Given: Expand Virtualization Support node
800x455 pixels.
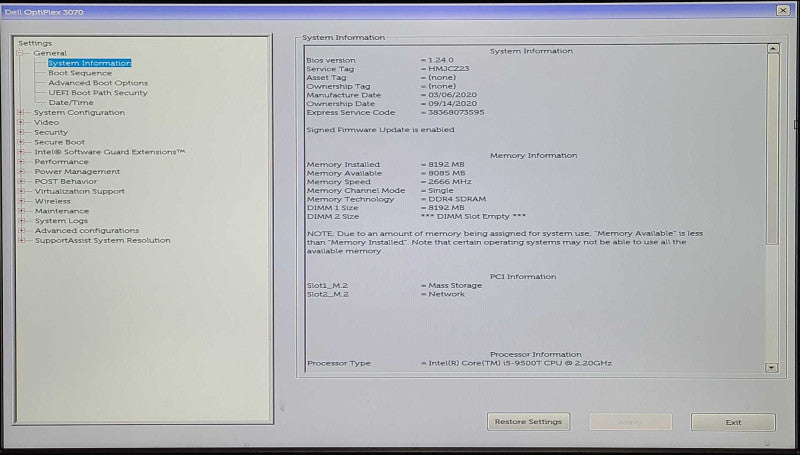Looking at the screenshot, I should coord(21,191).
